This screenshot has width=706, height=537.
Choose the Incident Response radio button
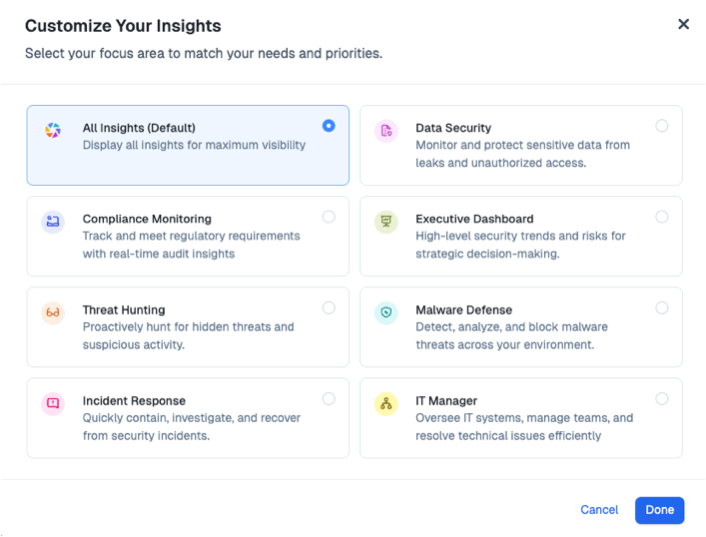[329, 399]
